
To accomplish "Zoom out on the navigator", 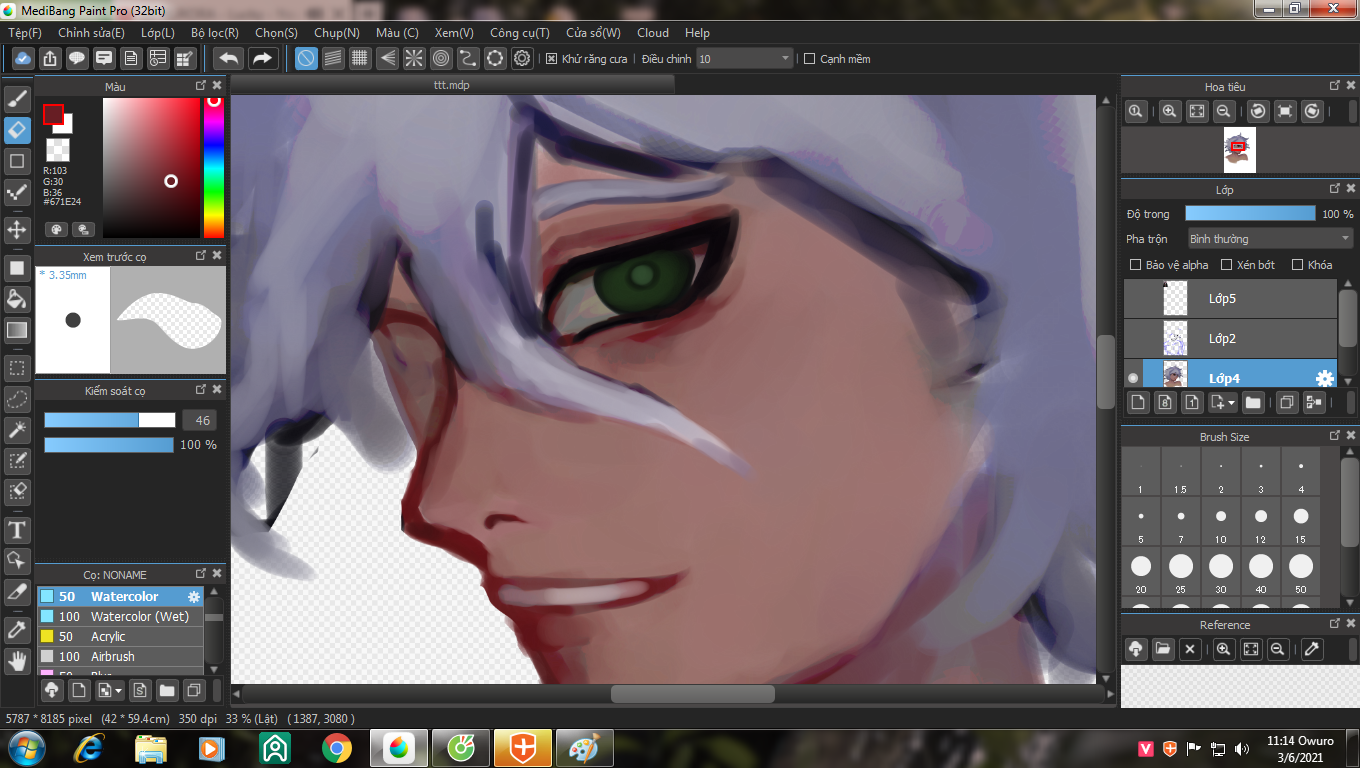I will tap(1224, 112).
